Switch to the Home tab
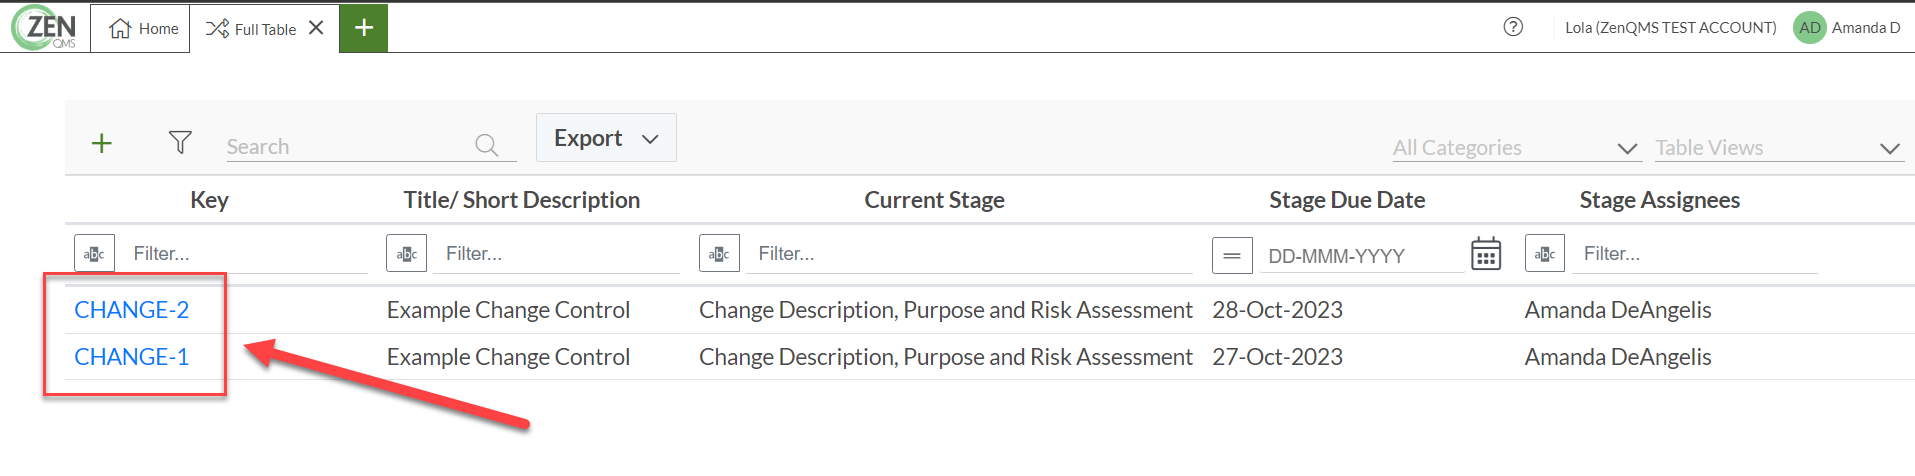The width and height of the screenshot is (1915, 476). pos(144,29)
